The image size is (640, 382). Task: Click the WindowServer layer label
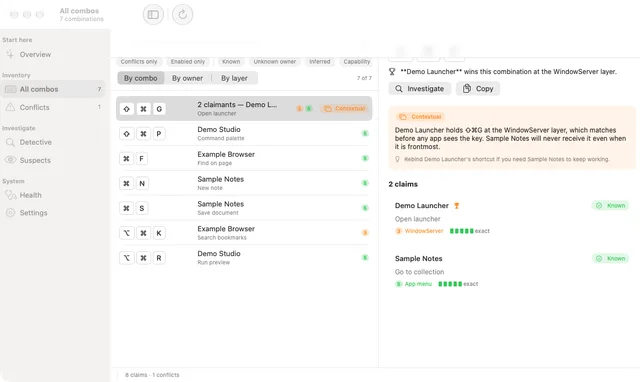424,231
